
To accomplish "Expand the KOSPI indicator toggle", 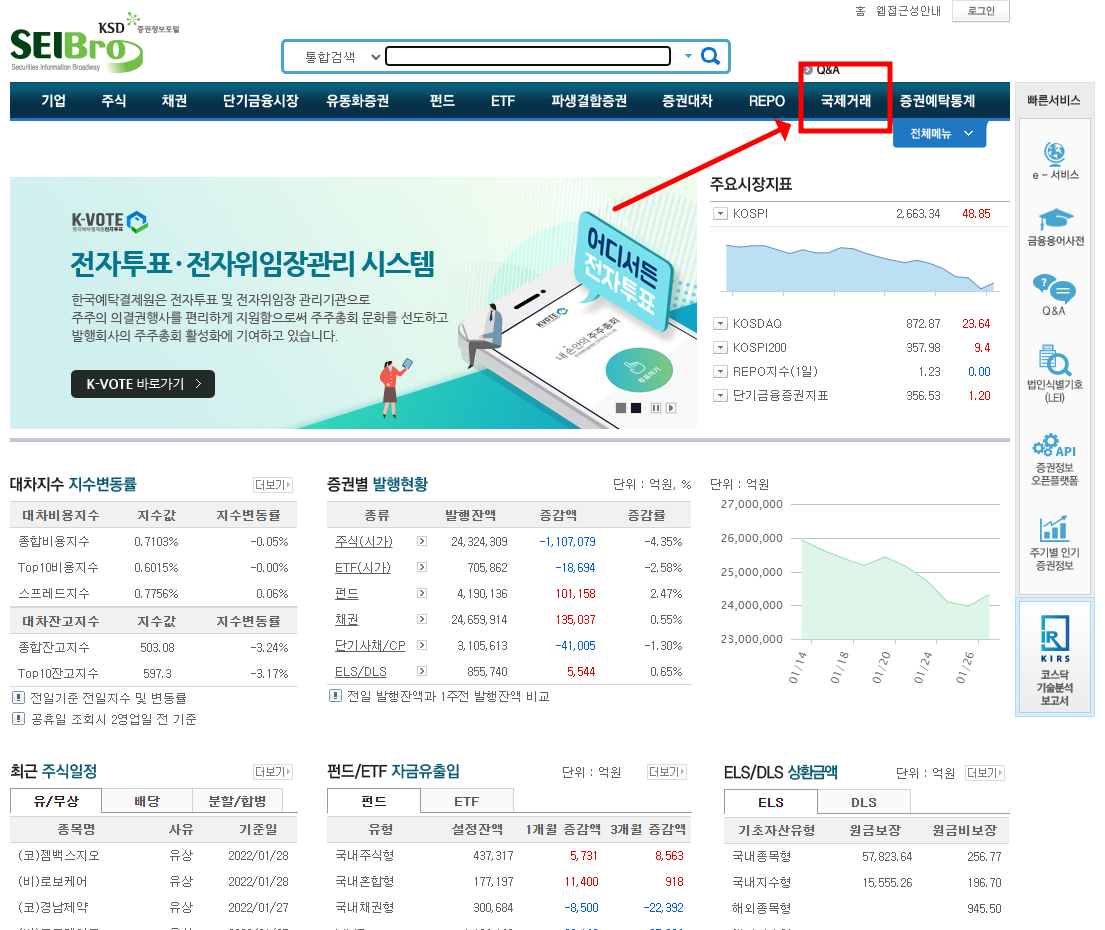I will click(720, 213).
